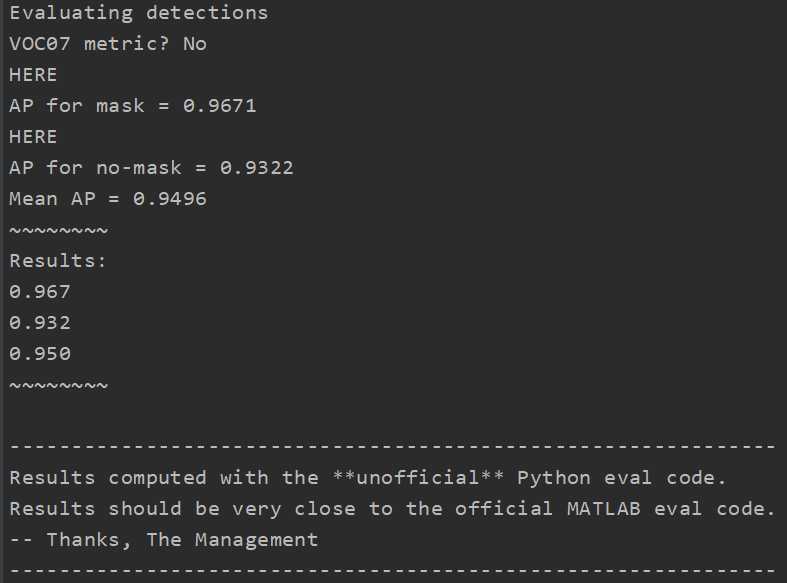Click the 0.950 result line
Image resolution: width=787 pixels, height=583 pixels.
[x=40, y=354]
